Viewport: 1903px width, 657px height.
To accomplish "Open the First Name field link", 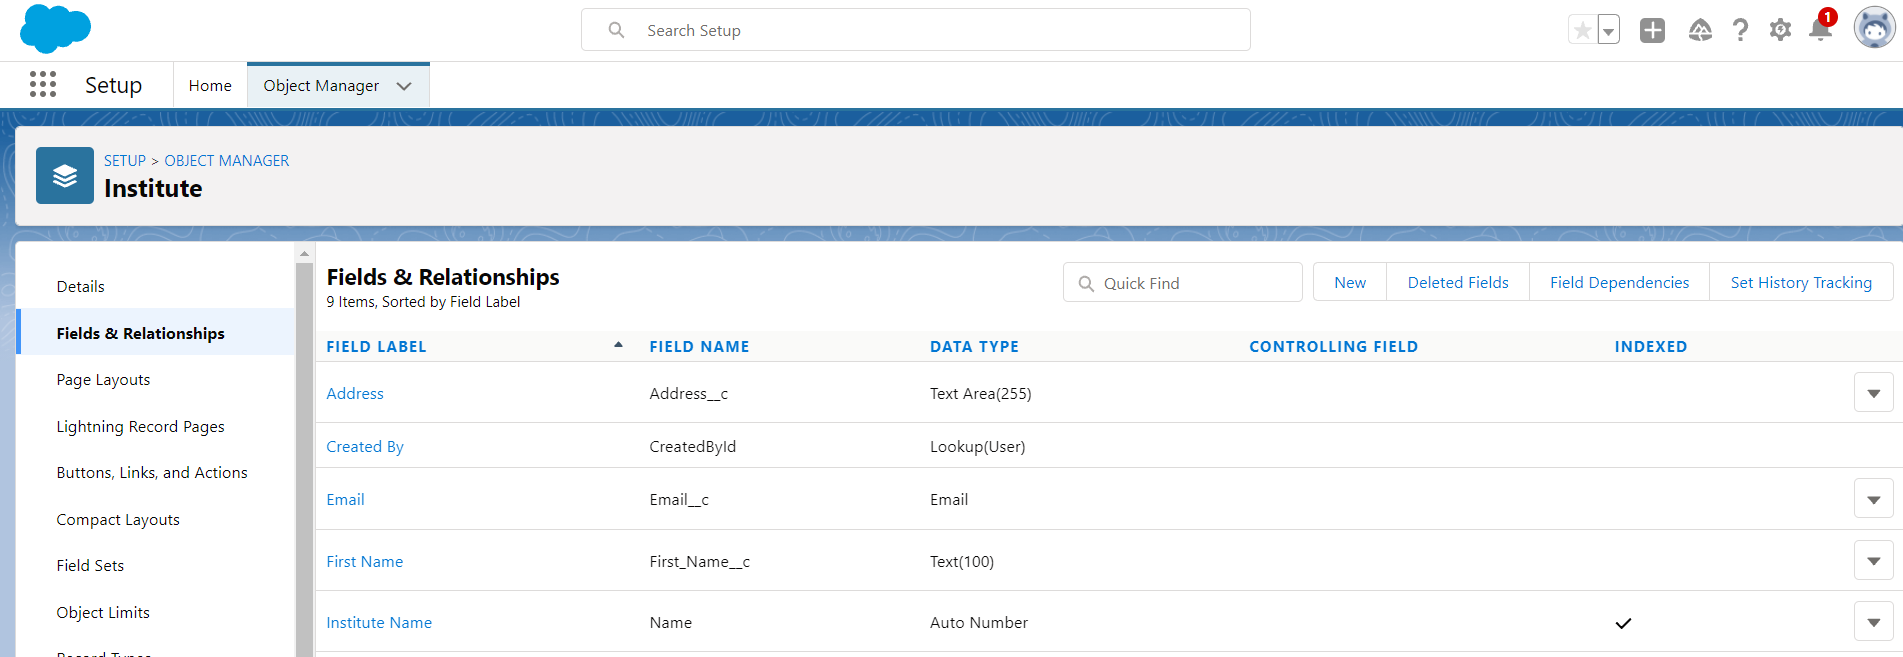I will 364,562.
